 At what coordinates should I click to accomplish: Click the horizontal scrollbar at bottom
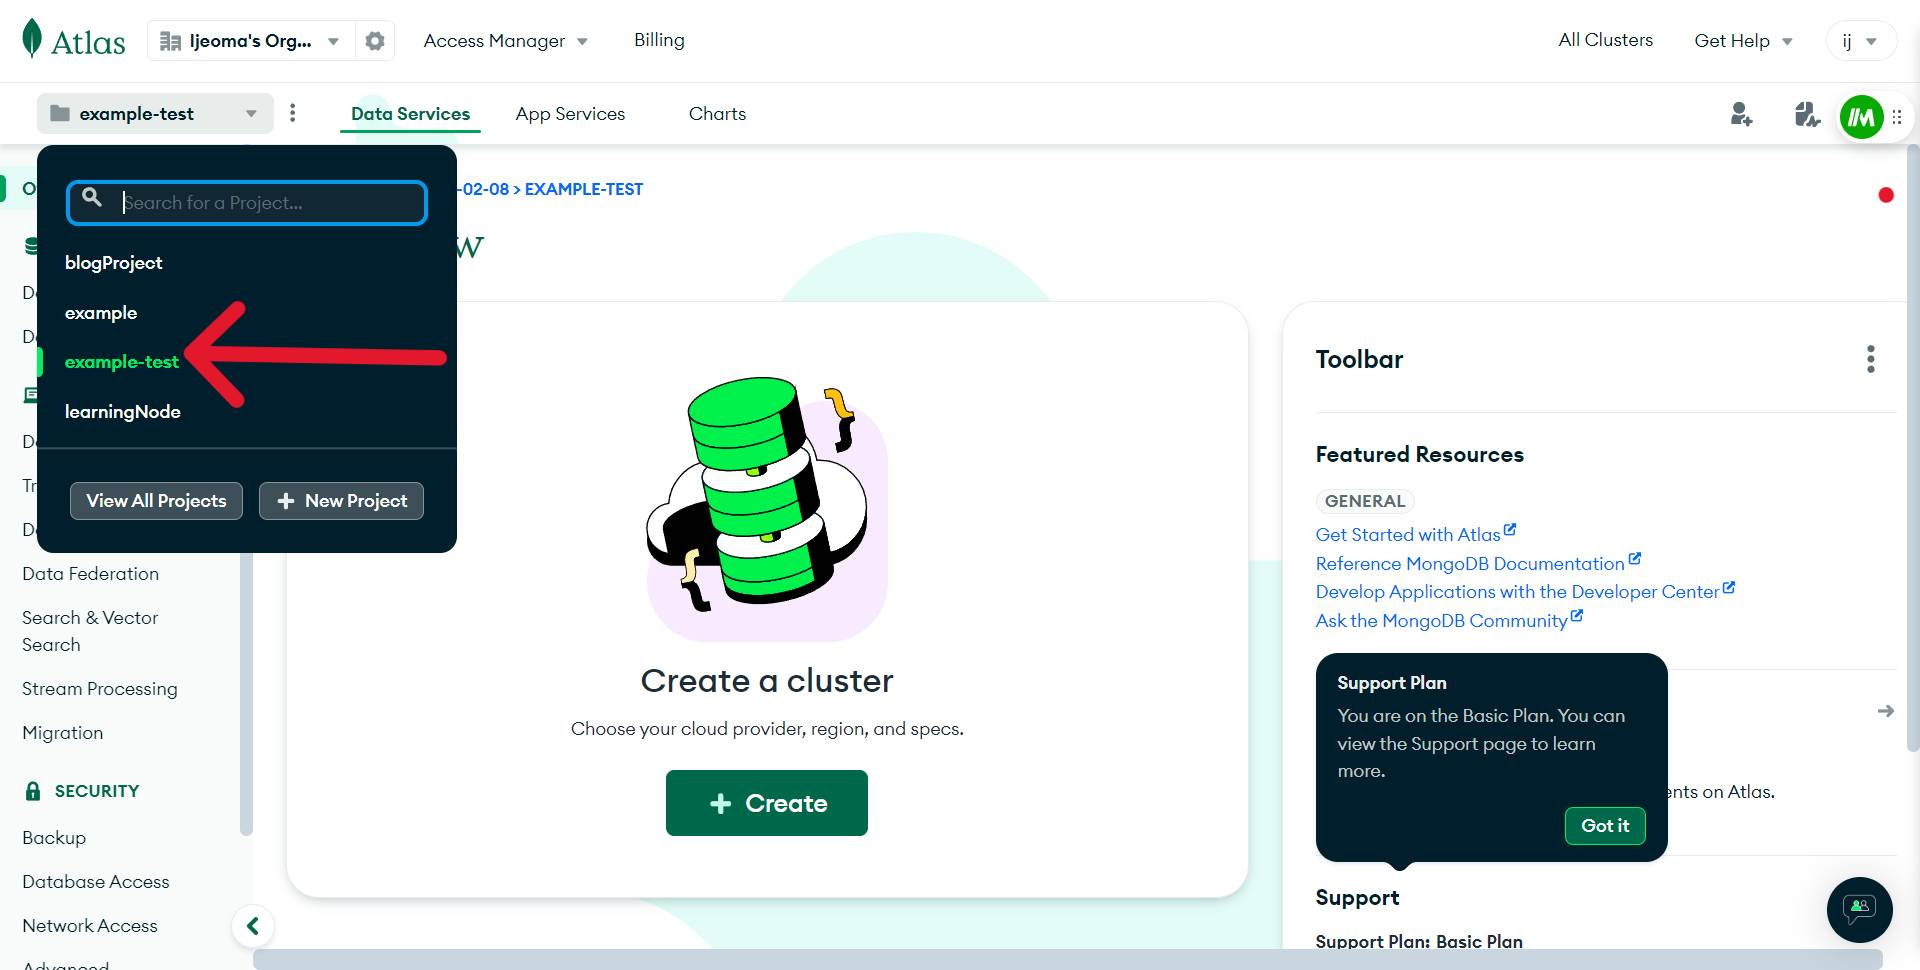click(x=1067, y=959)
